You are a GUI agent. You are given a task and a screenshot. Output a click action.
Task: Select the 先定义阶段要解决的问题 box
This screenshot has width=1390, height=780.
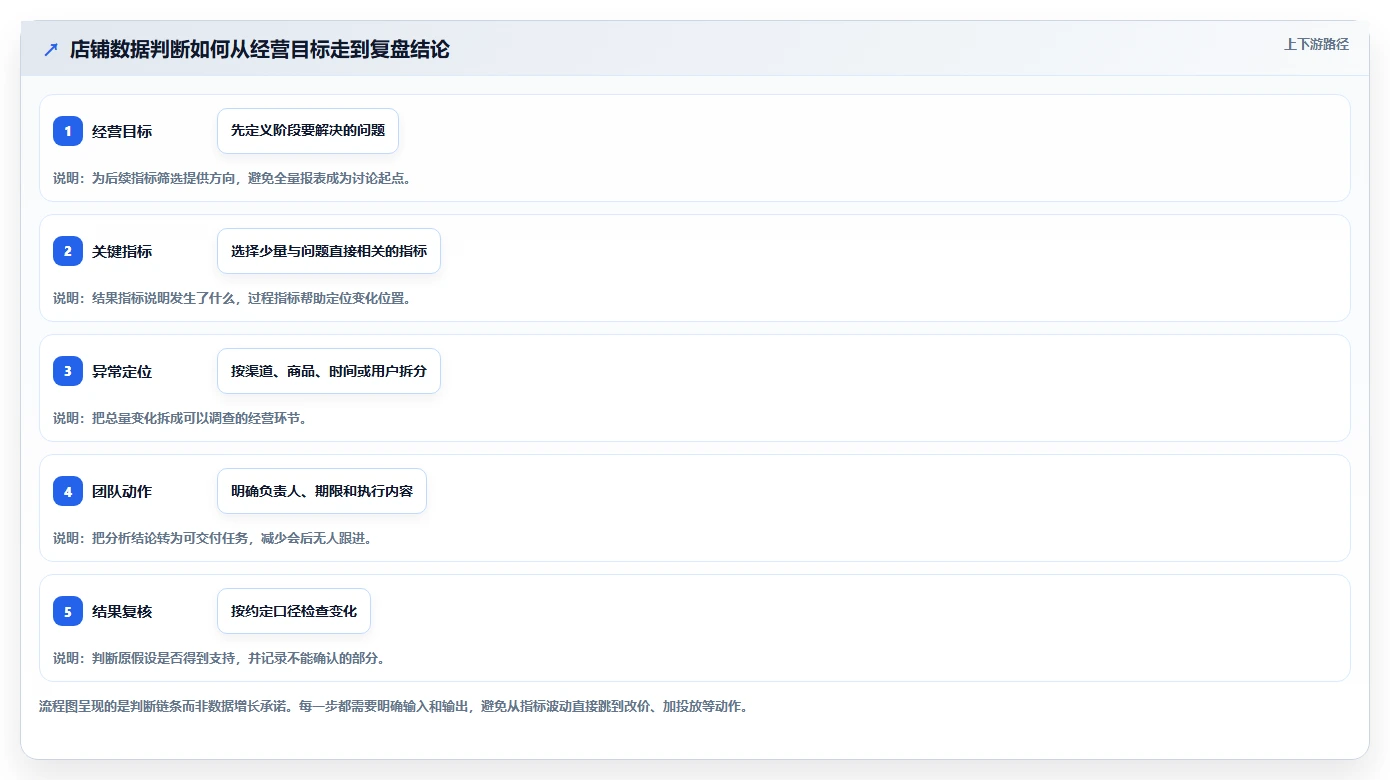(308, 131)
